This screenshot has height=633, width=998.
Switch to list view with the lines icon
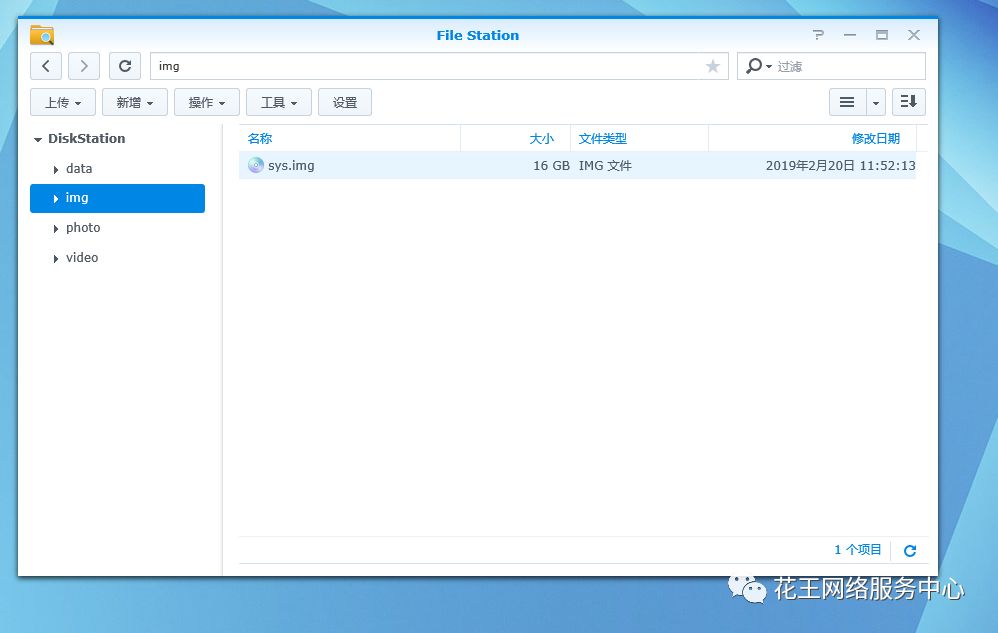tap(847, 102)
